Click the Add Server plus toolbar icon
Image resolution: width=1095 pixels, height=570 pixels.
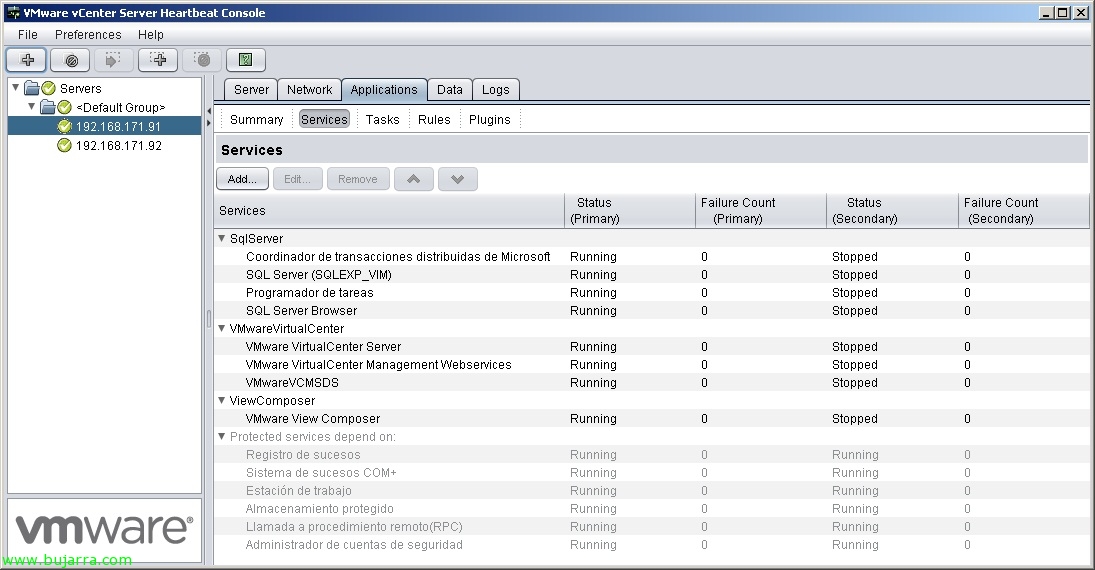pyautogui.click(x=27, y=60)
